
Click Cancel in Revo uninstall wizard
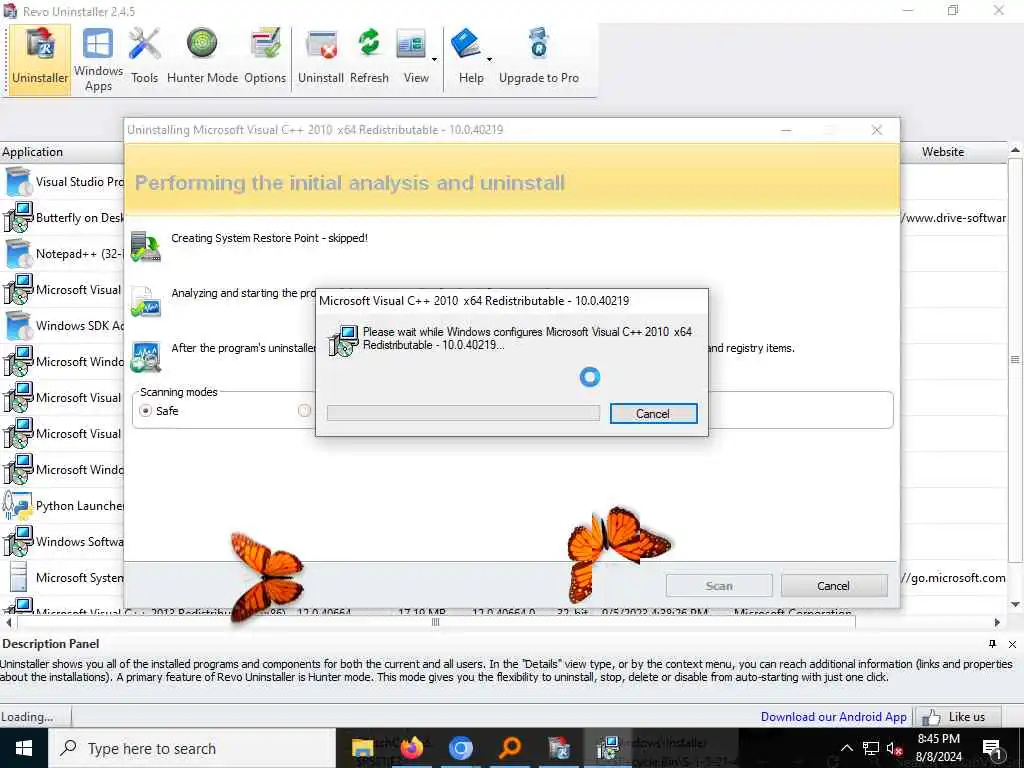834,586
